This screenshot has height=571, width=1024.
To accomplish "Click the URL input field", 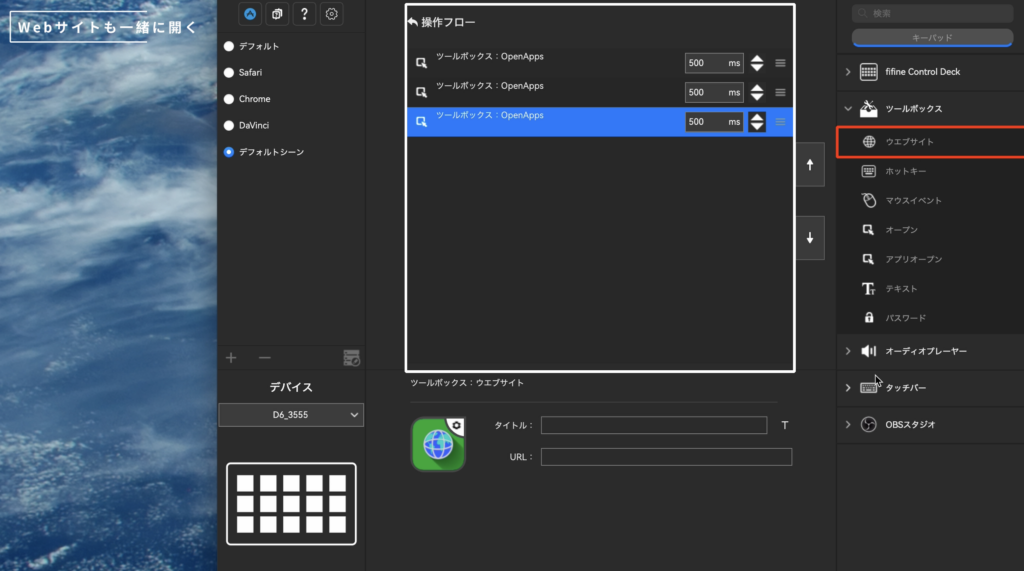I will click(666, 457).
